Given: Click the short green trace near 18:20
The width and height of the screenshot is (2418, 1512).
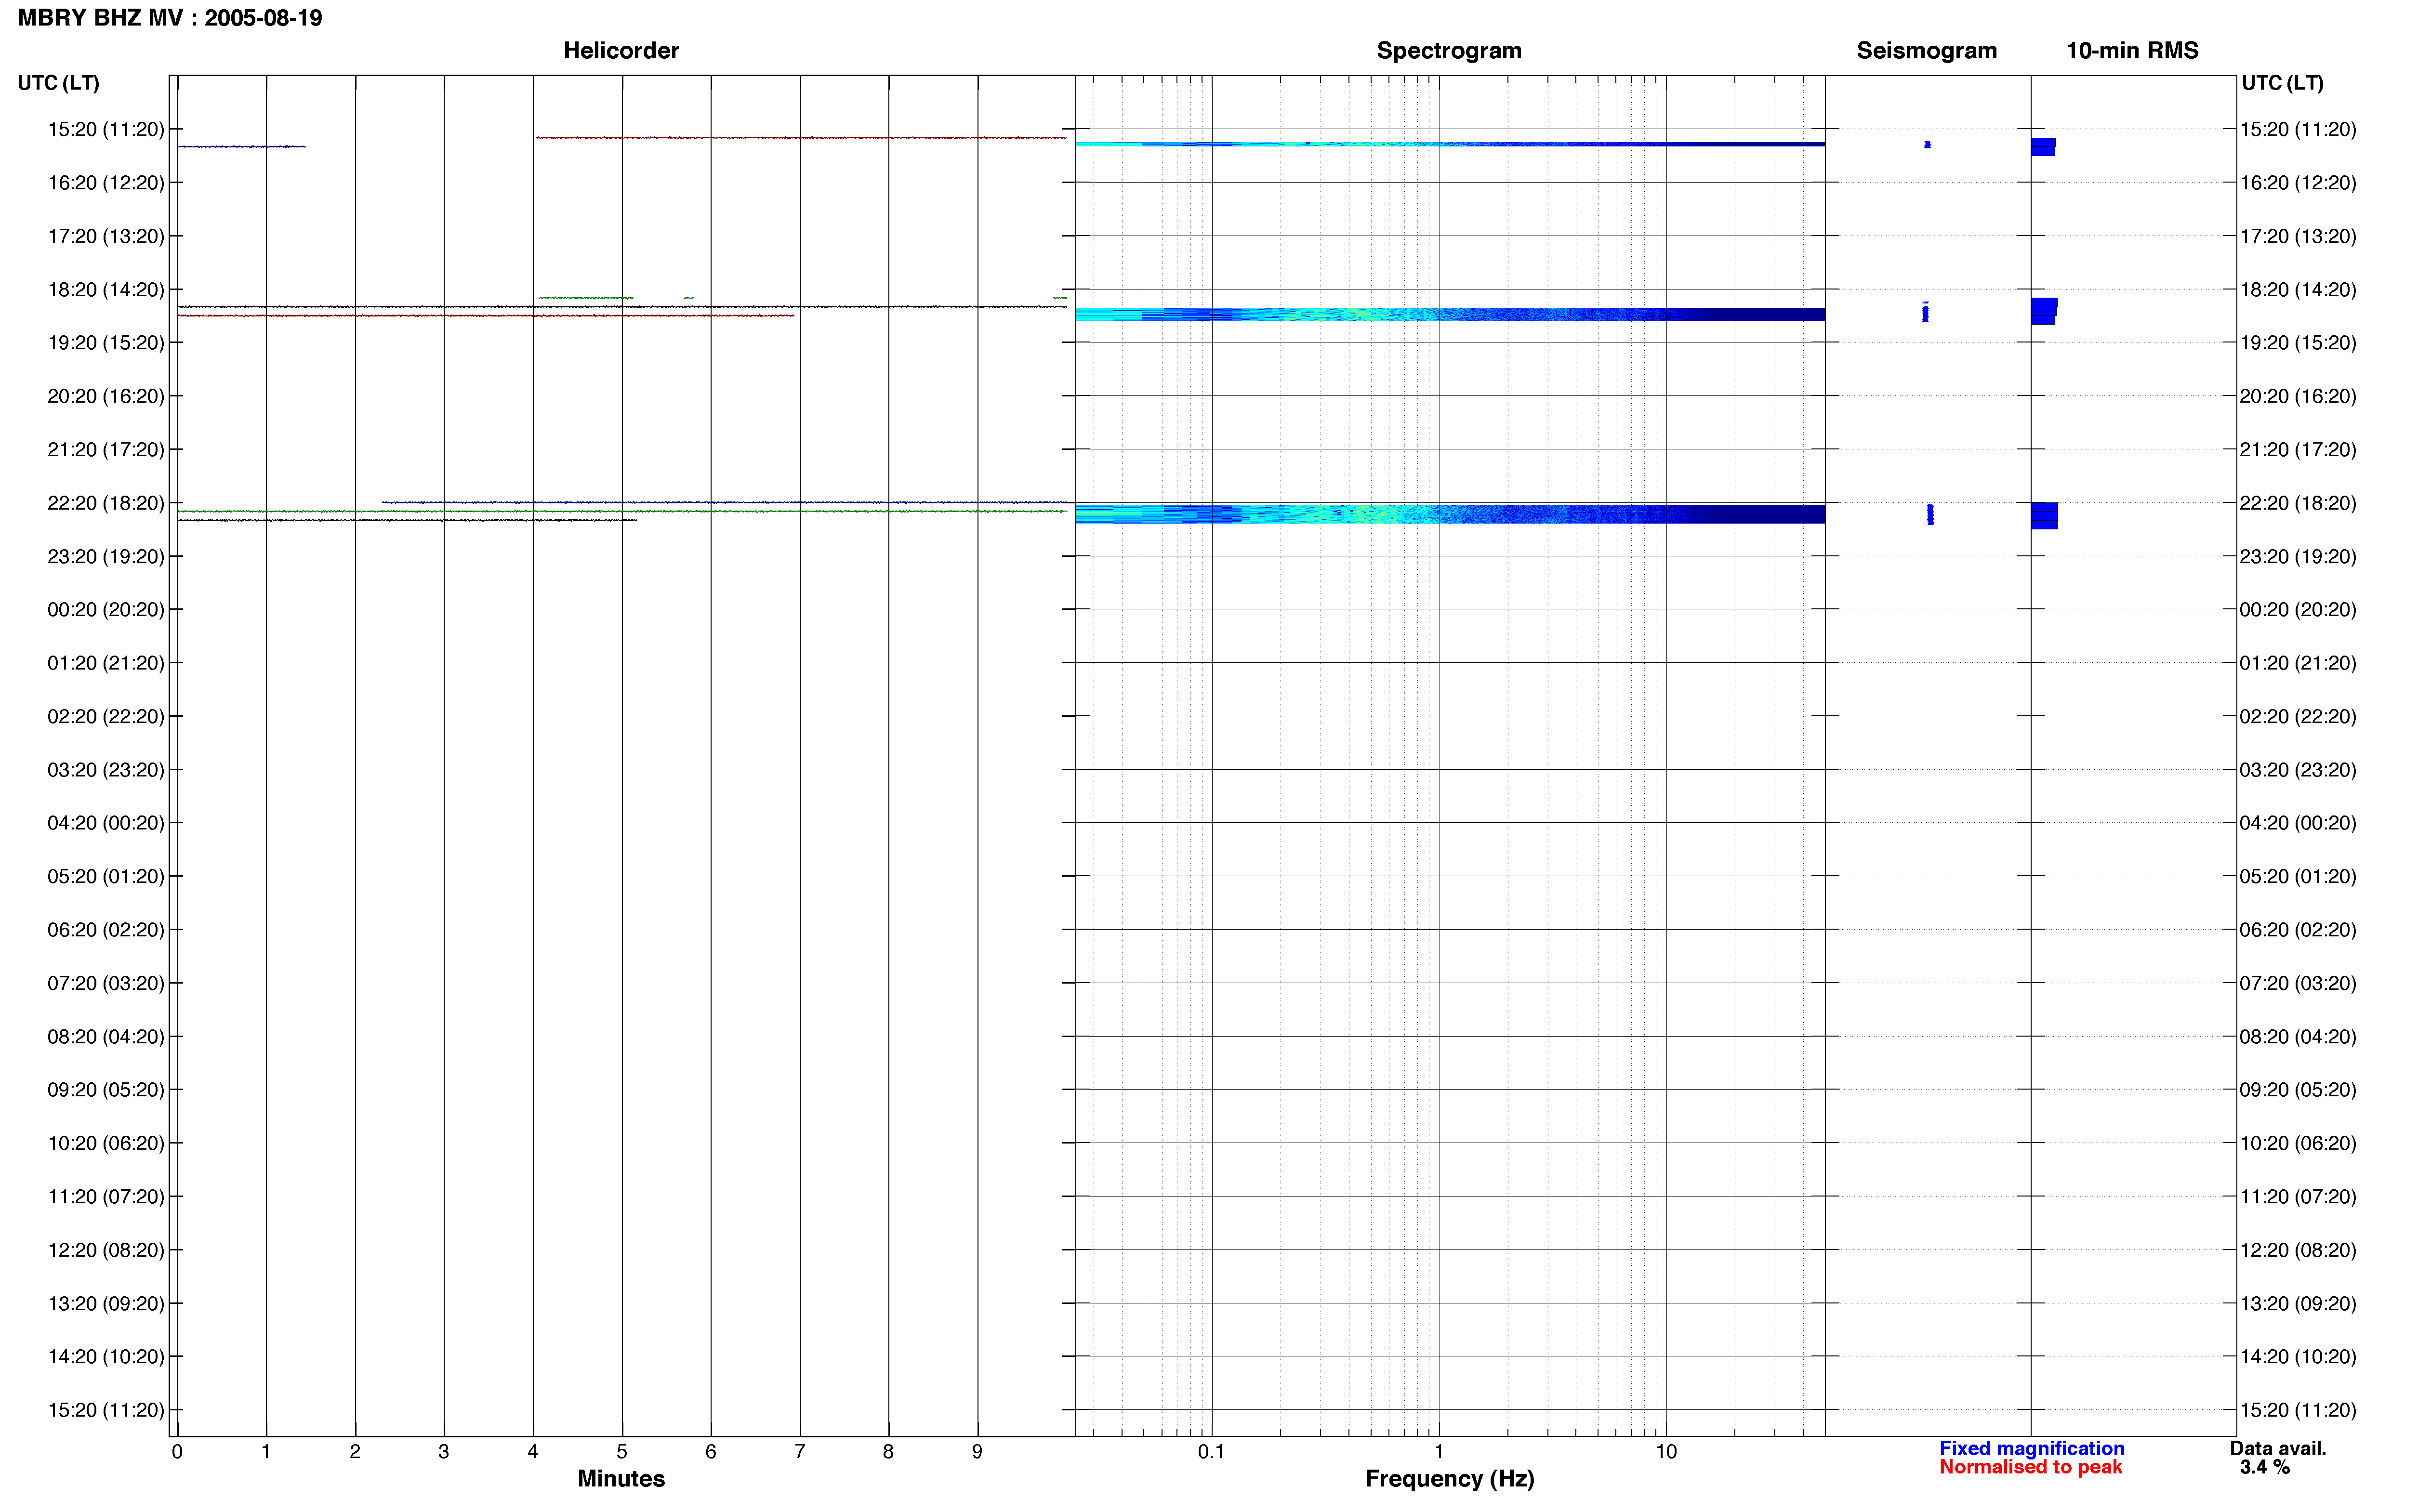Looking at the screenshot, I should [x=586, y=298].
